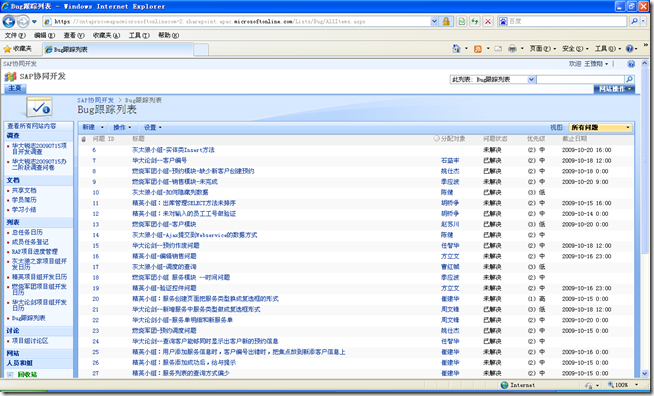Choose search scope 此列表 dropdown
Image resolution: width=654 pixels, height=396 pixels.
pyautogui.click(x=493, y=79)
